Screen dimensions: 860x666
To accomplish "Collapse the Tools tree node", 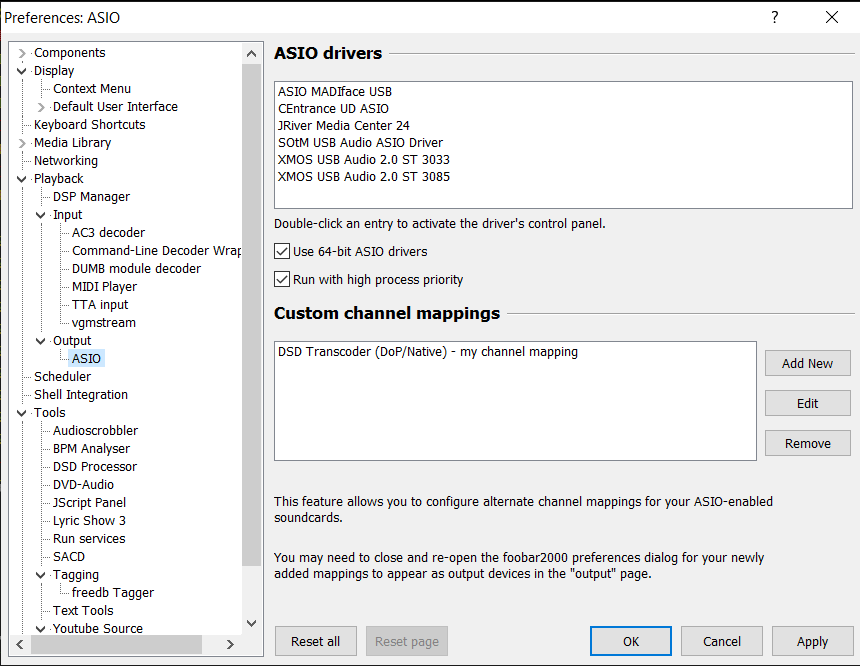I will (x=23, y=413).
